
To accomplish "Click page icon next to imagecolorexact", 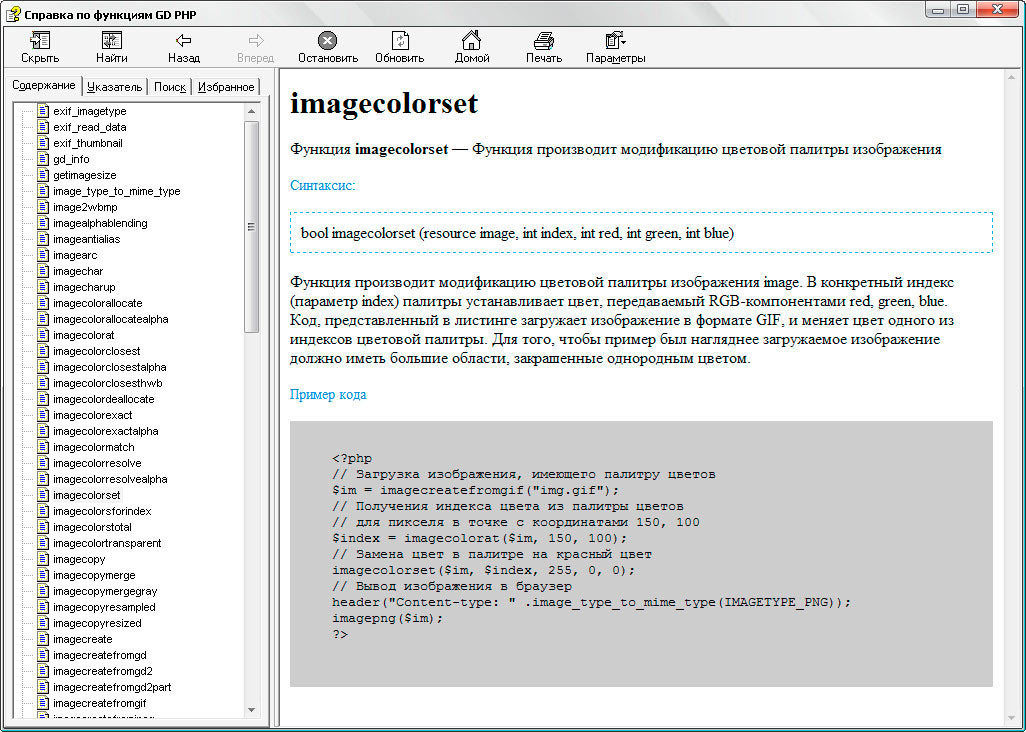I will click(x=43, y=415).
